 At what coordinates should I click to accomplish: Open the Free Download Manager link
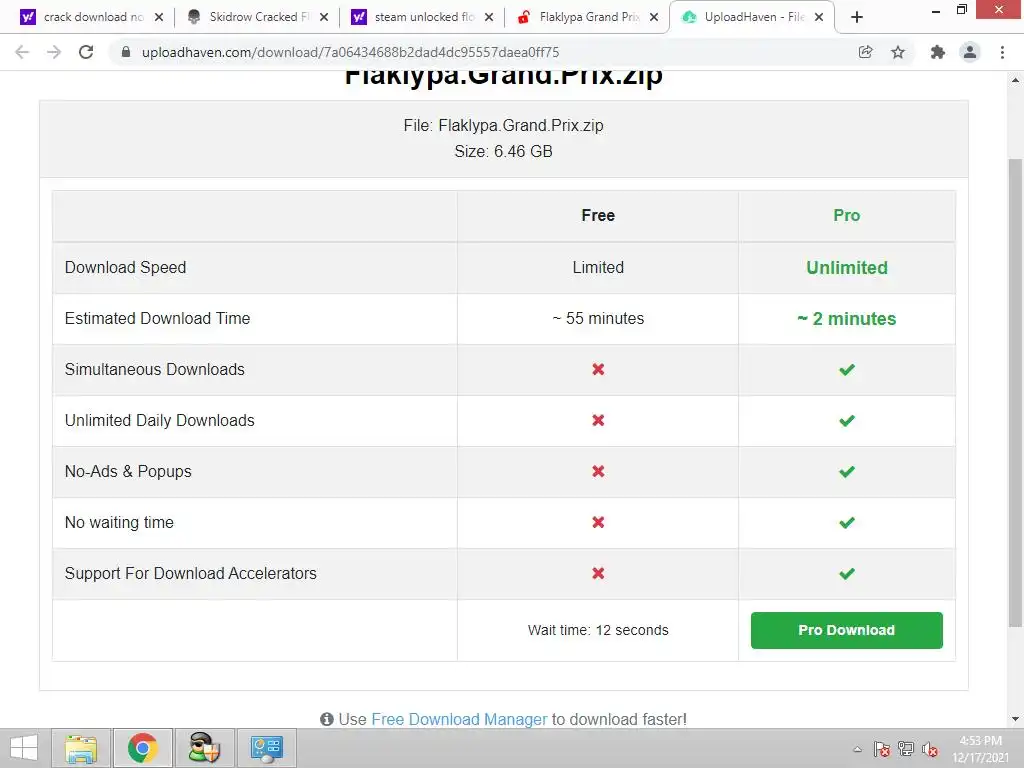[x=458, y=719]
